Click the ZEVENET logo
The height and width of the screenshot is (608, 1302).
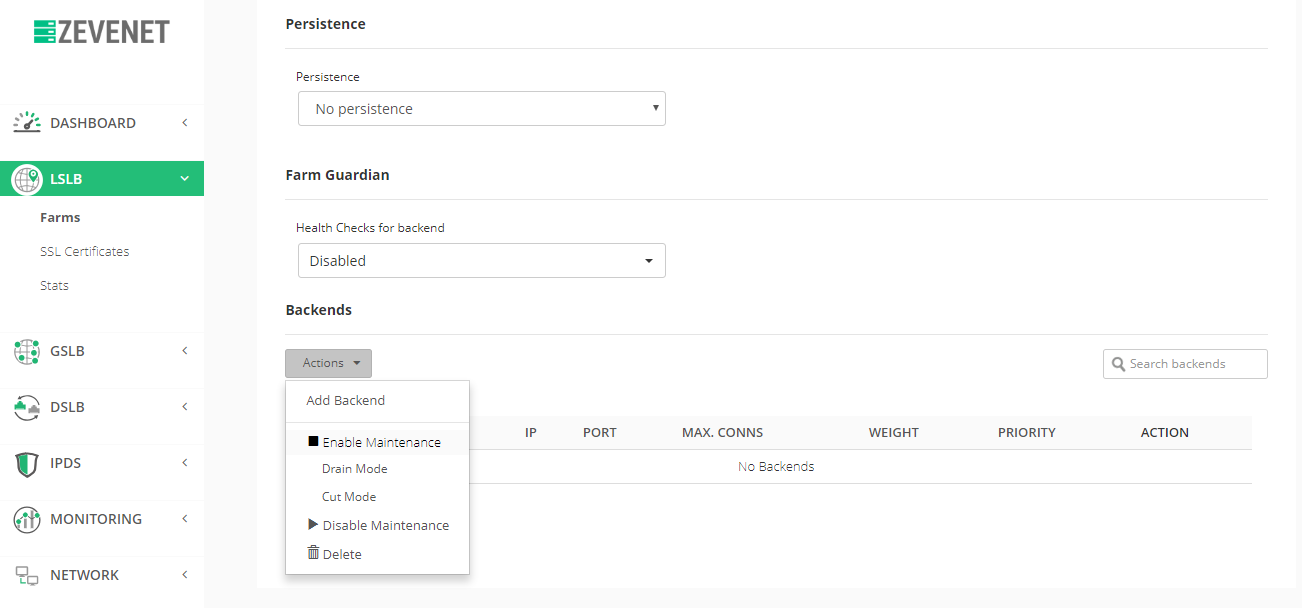(x=101, y=32)
